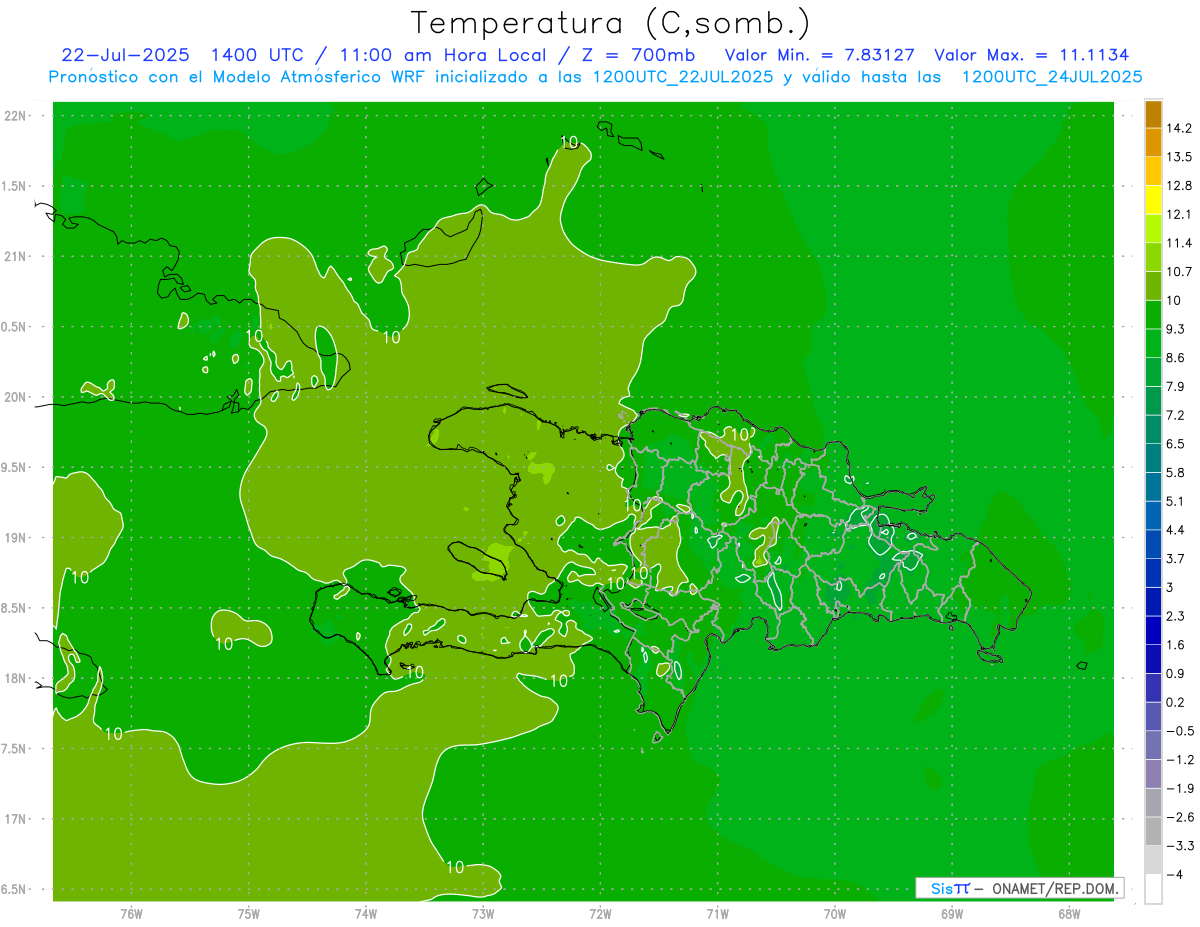This screenshot has height=927, width=1200.
Task: Click the '-0.5' colorbar label
Action: point(1179,731)
